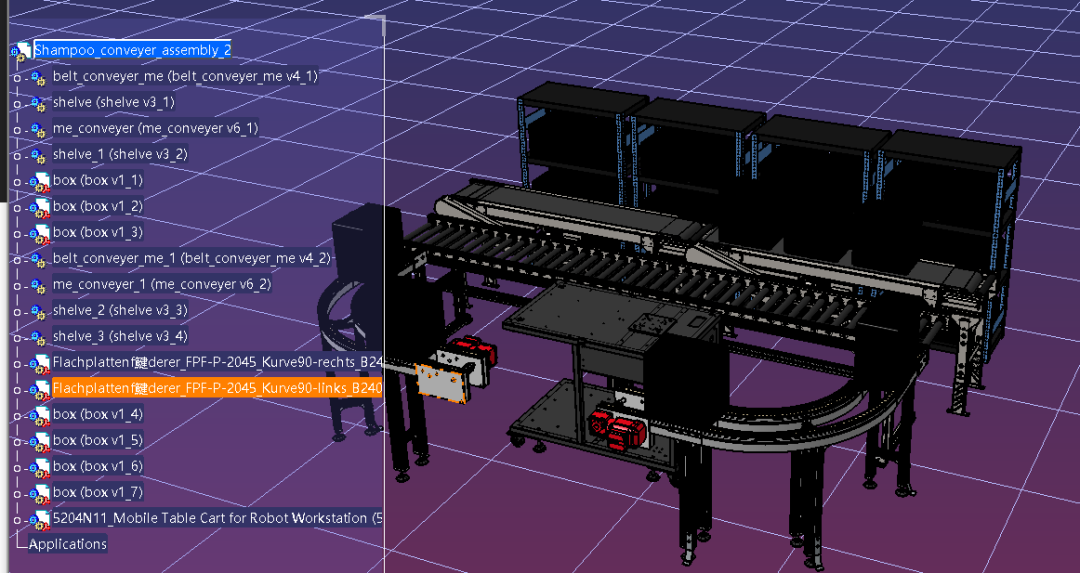This screenshot has height=573, width=1080.
Task: Select 'shelve_2 (shelve v3_3)' label
Action: coord(120,310)
